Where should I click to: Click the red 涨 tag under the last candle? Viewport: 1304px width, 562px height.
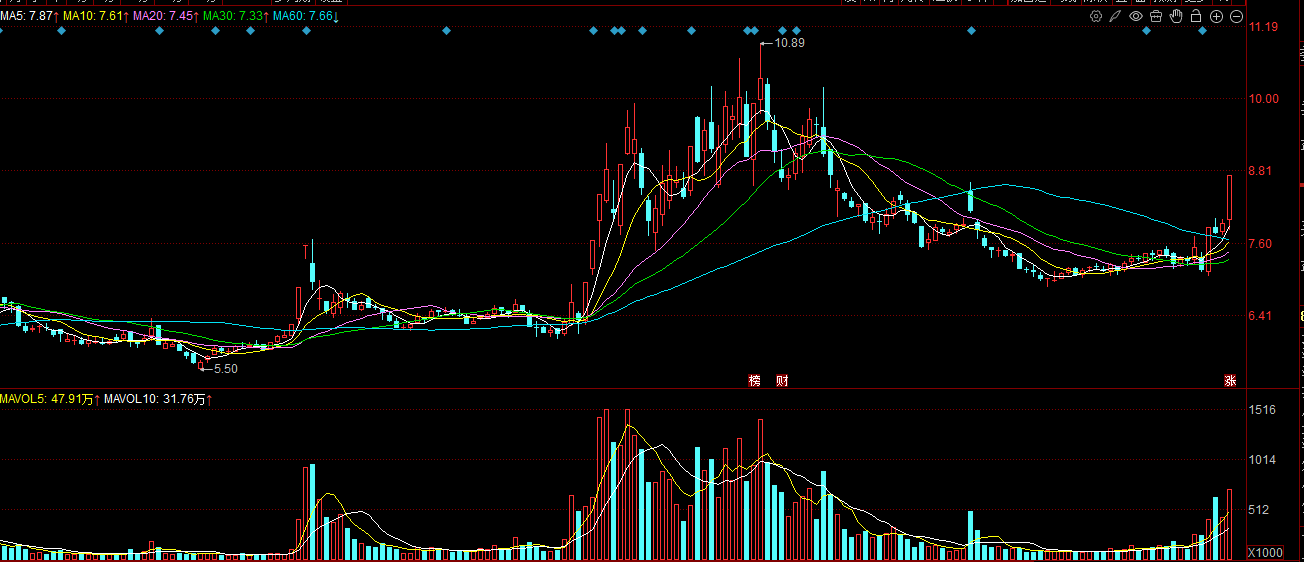[1230, 381]
